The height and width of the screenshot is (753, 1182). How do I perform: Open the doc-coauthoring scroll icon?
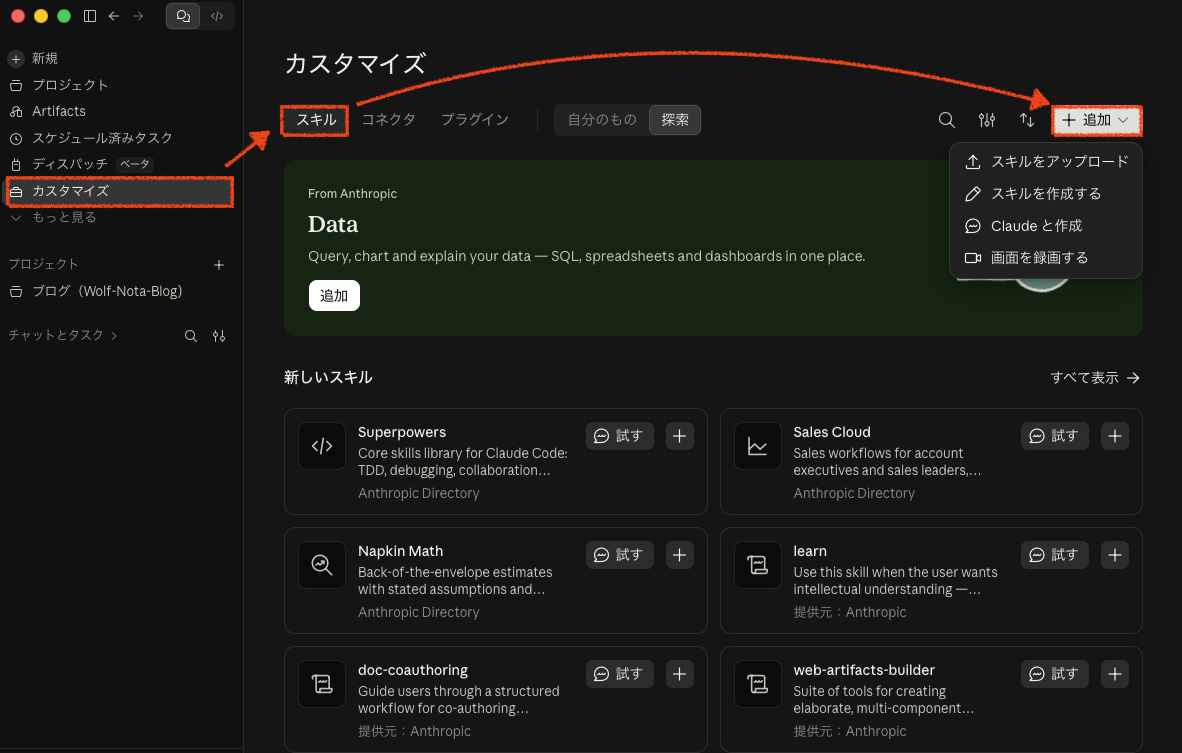tap(322, 684)
